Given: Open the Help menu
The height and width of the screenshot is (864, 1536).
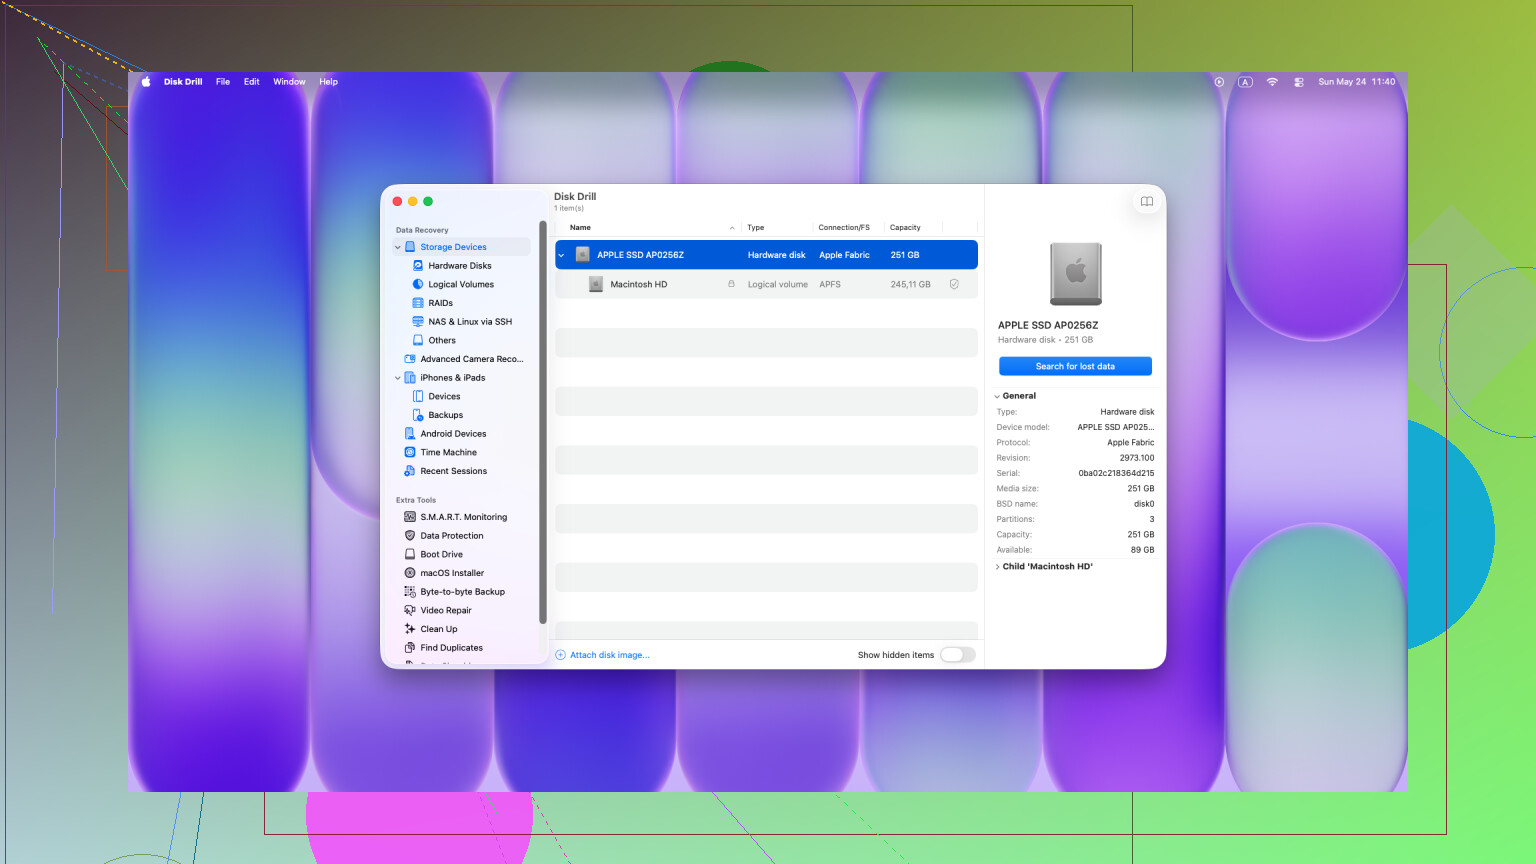Looking at the screenshot, I should (329, 82).
